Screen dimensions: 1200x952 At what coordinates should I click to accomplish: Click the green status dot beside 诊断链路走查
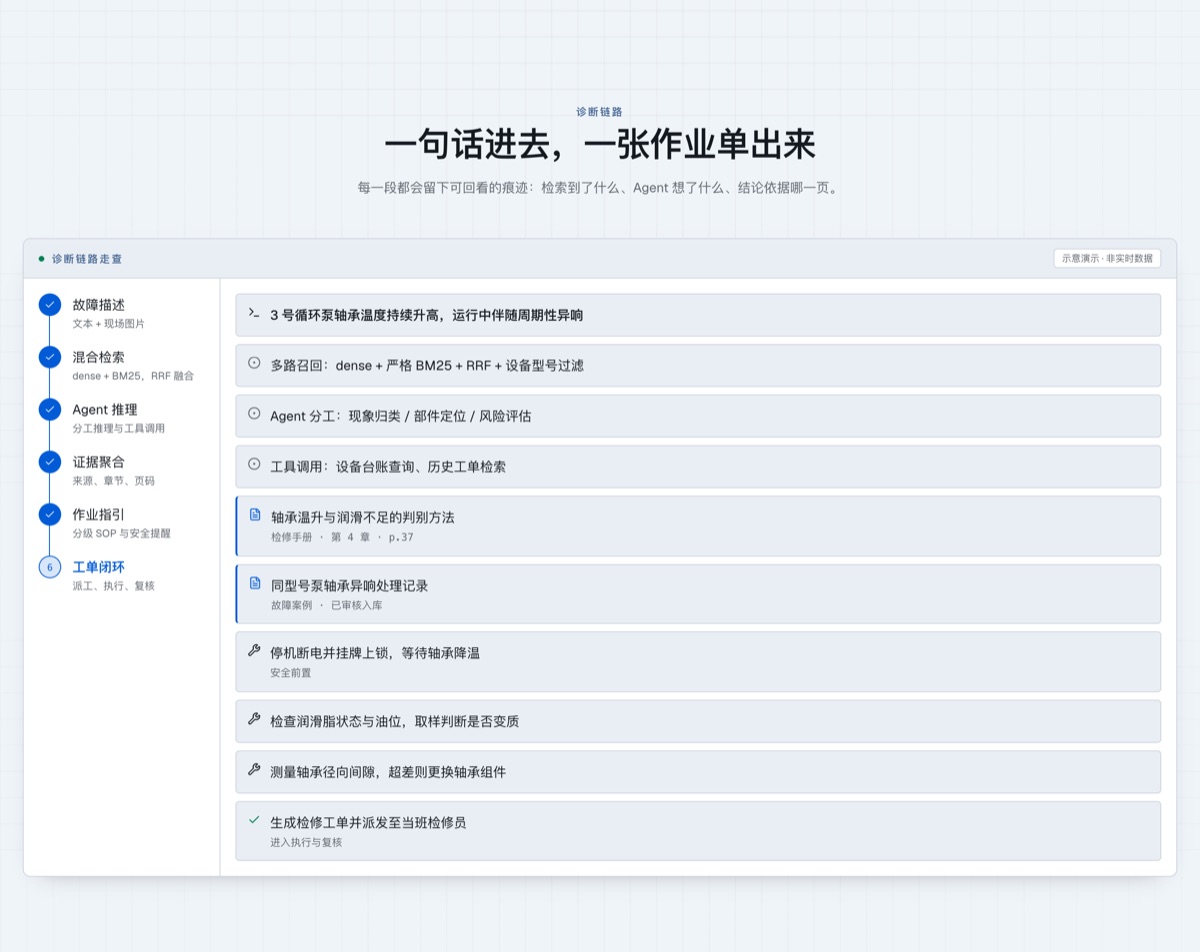[41, 258]
